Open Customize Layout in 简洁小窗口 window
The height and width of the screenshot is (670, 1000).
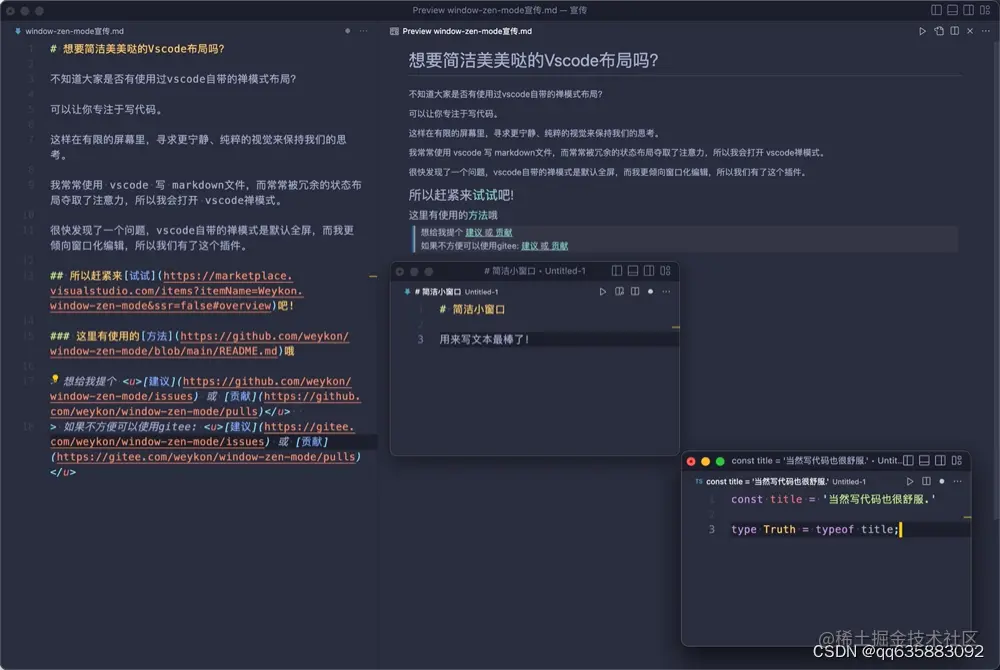[665, 271]
